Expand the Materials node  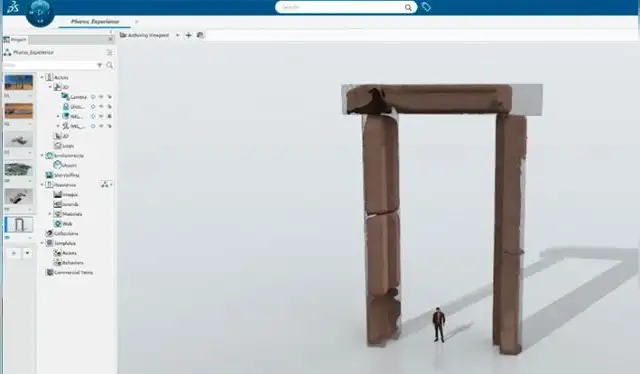[50, 214]
